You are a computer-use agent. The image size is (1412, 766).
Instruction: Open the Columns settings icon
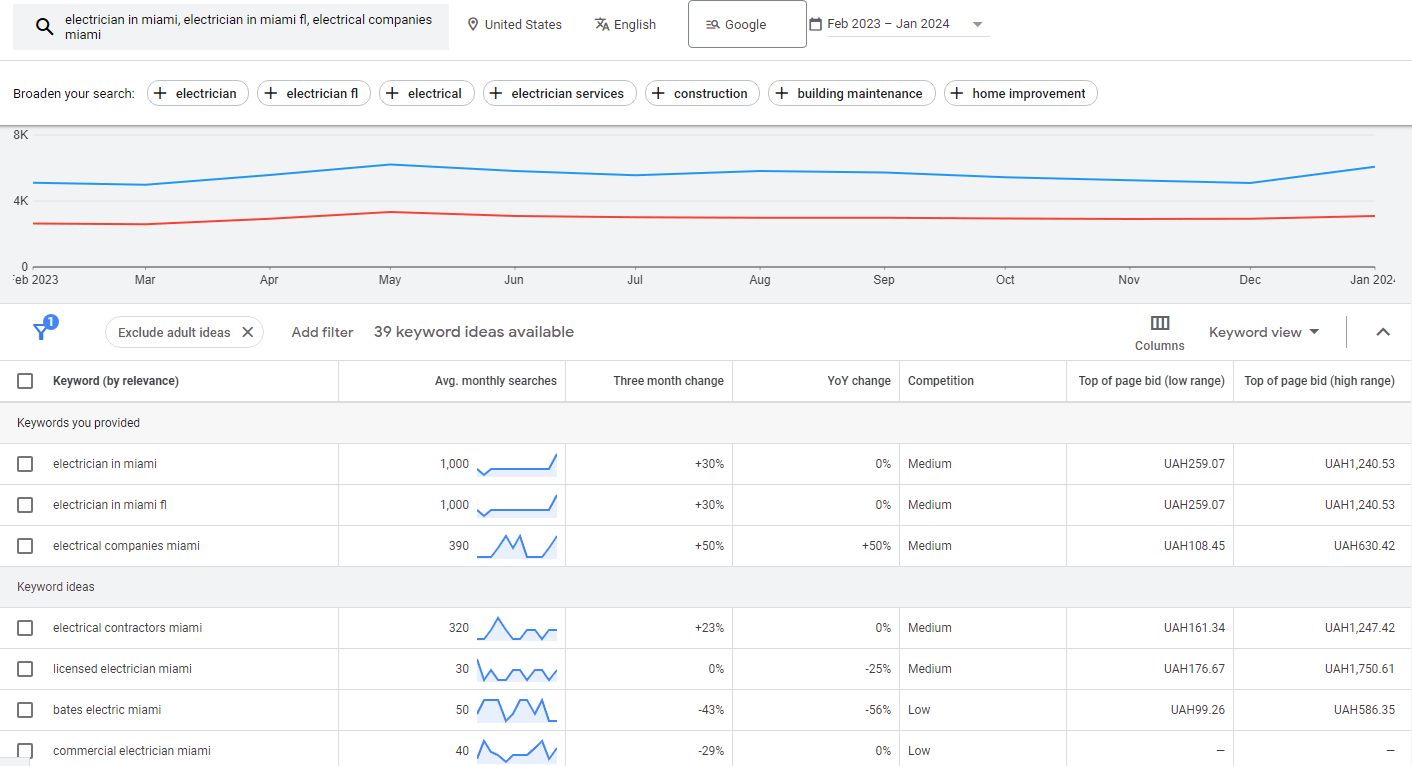(x=1160, y=323)
